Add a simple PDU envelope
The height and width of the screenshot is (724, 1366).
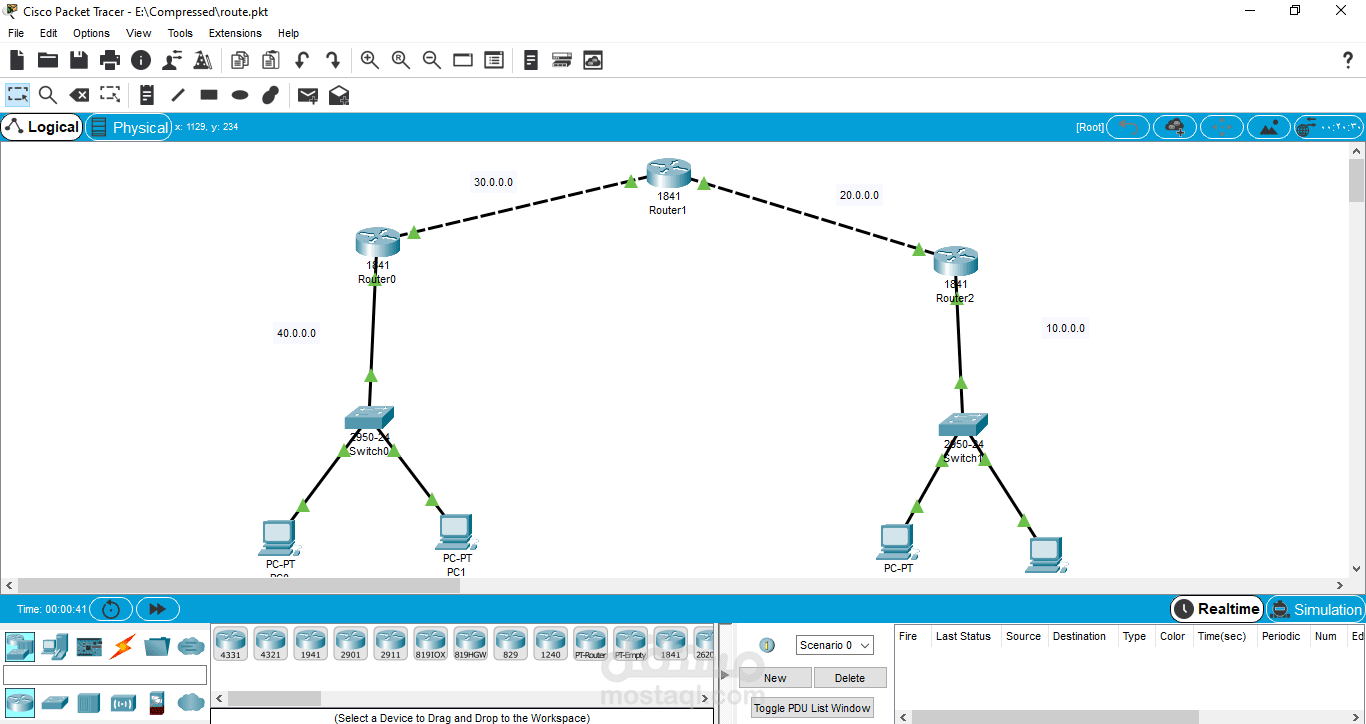[x=308, y=95]
